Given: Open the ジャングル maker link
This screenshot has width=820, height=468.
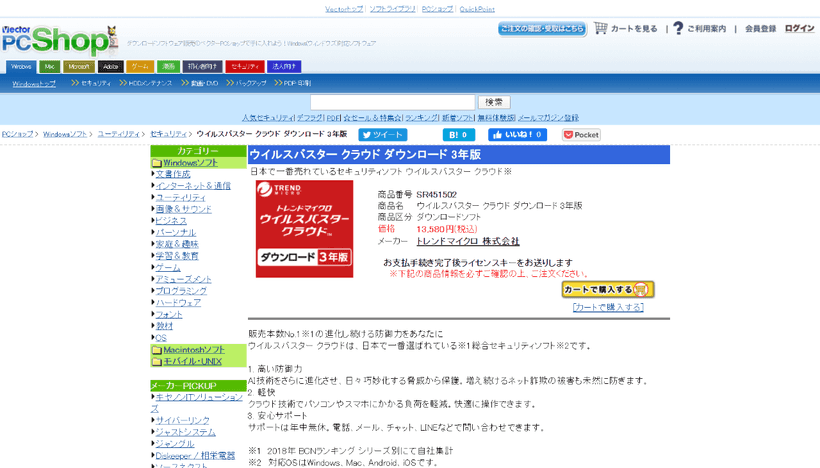Looking at the screenshot, I should click(175, 444).
